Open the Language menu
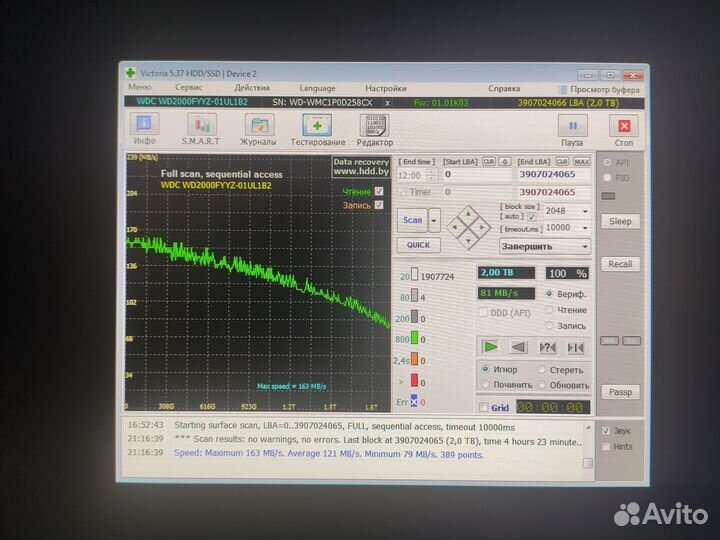 click(318, 88)
